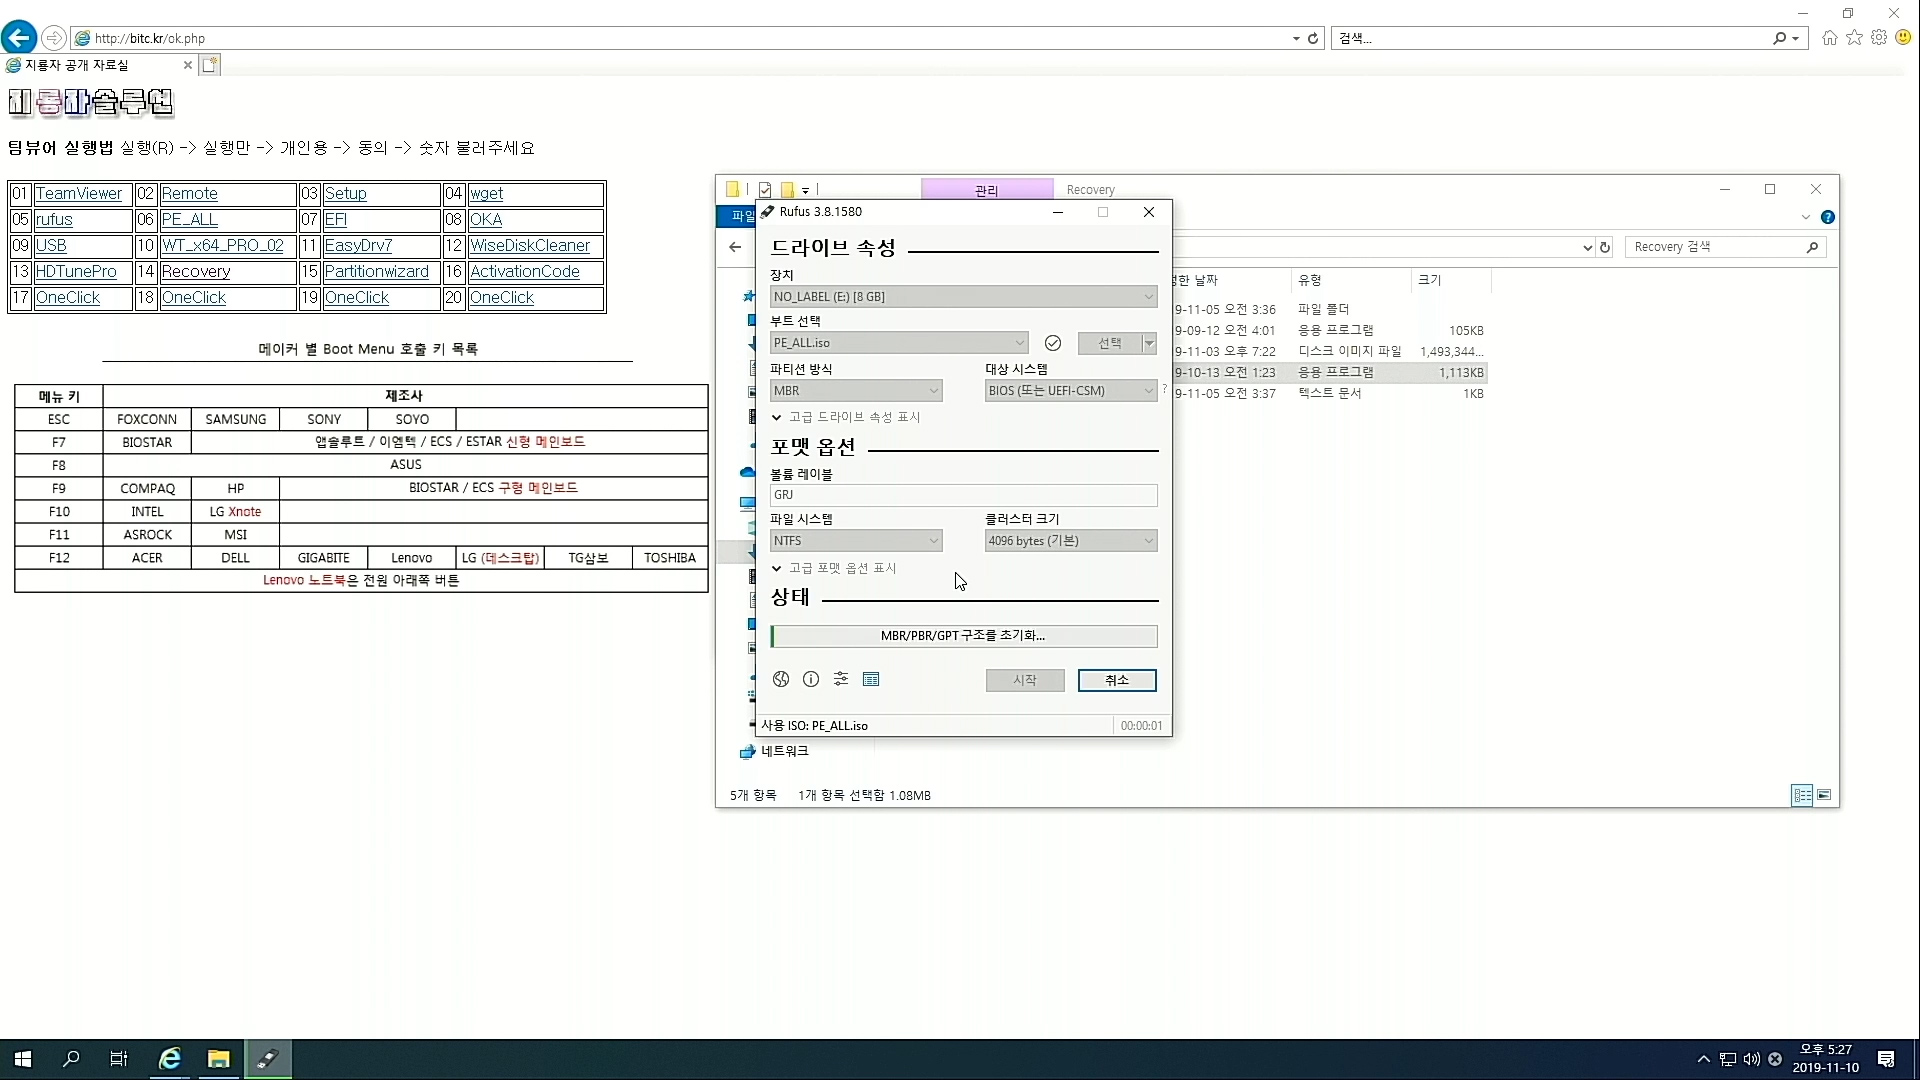
Task: Refresh the page in browser
Action: (x=1313, y=38)
